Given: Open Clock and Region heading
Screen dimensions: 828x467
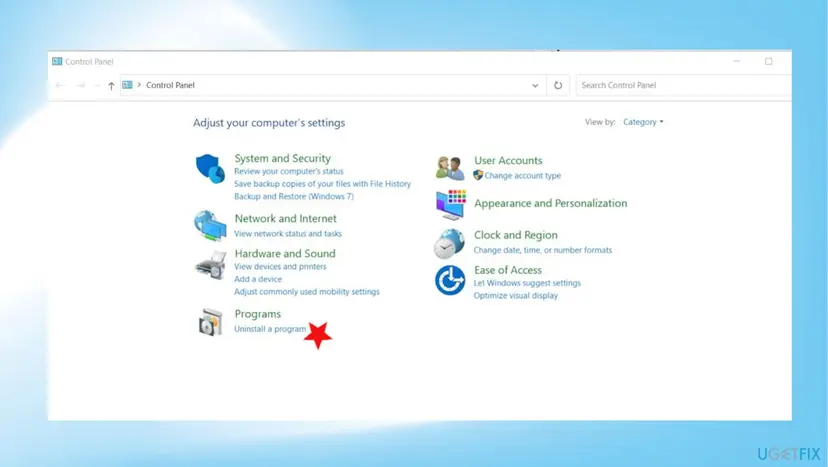Looking at the screenshot, I should click(x=515, y=235).
